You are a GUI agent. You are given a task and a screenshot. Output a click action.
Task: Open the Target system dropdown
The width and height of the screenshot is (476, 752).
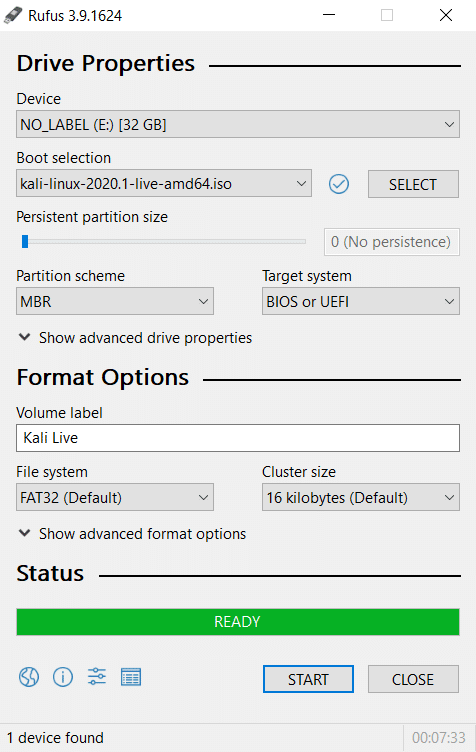point(360,302)
